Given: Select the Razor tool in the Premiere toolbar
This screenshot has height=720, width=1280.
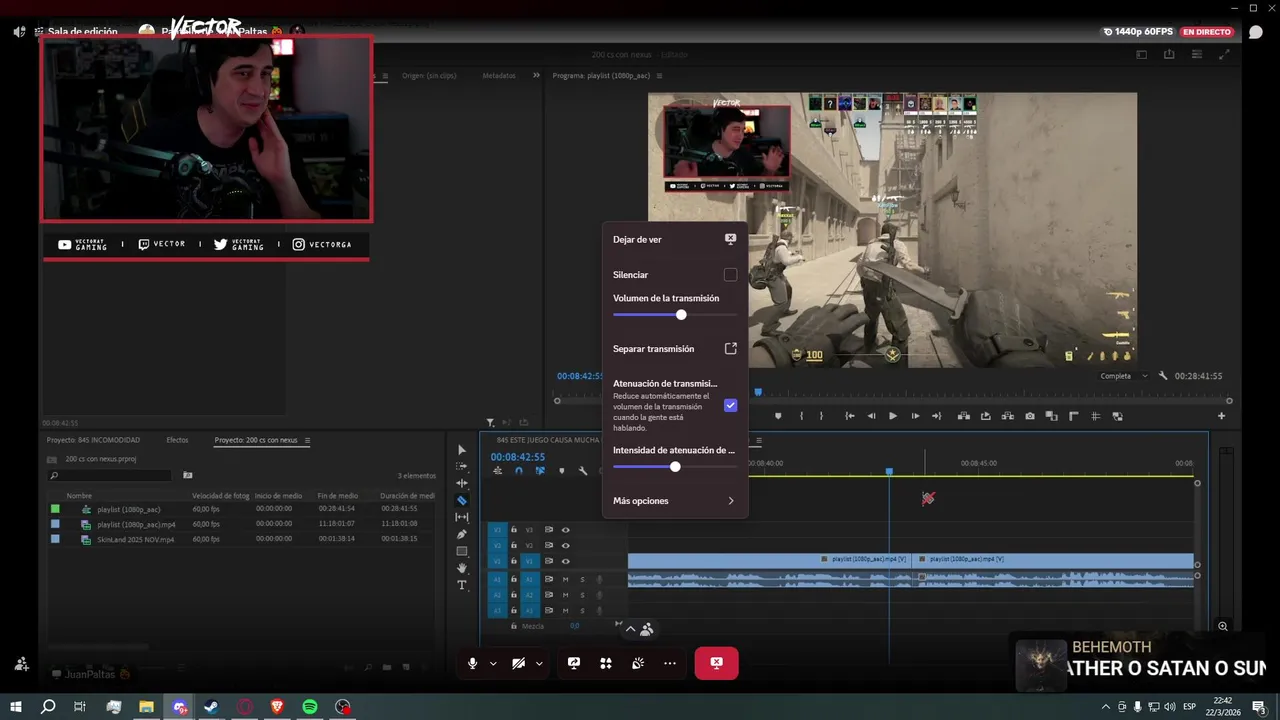Looking at the screenshot, I should tap(462, 500).
